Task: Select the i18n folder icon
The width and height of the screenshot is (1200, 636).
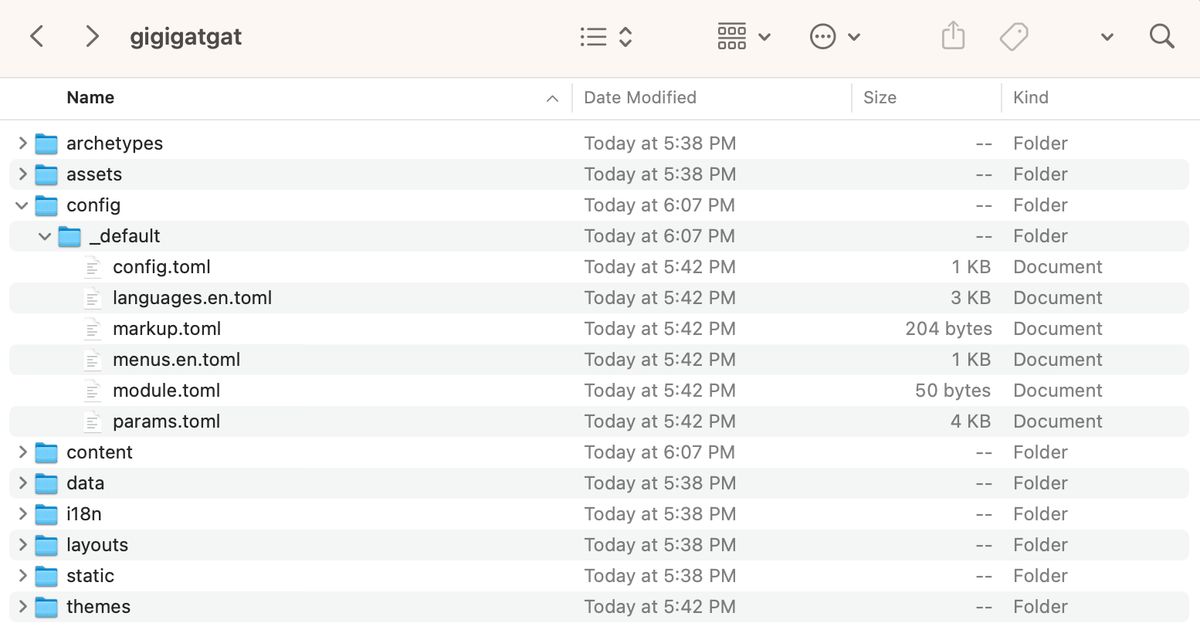Action: point(46,515)
